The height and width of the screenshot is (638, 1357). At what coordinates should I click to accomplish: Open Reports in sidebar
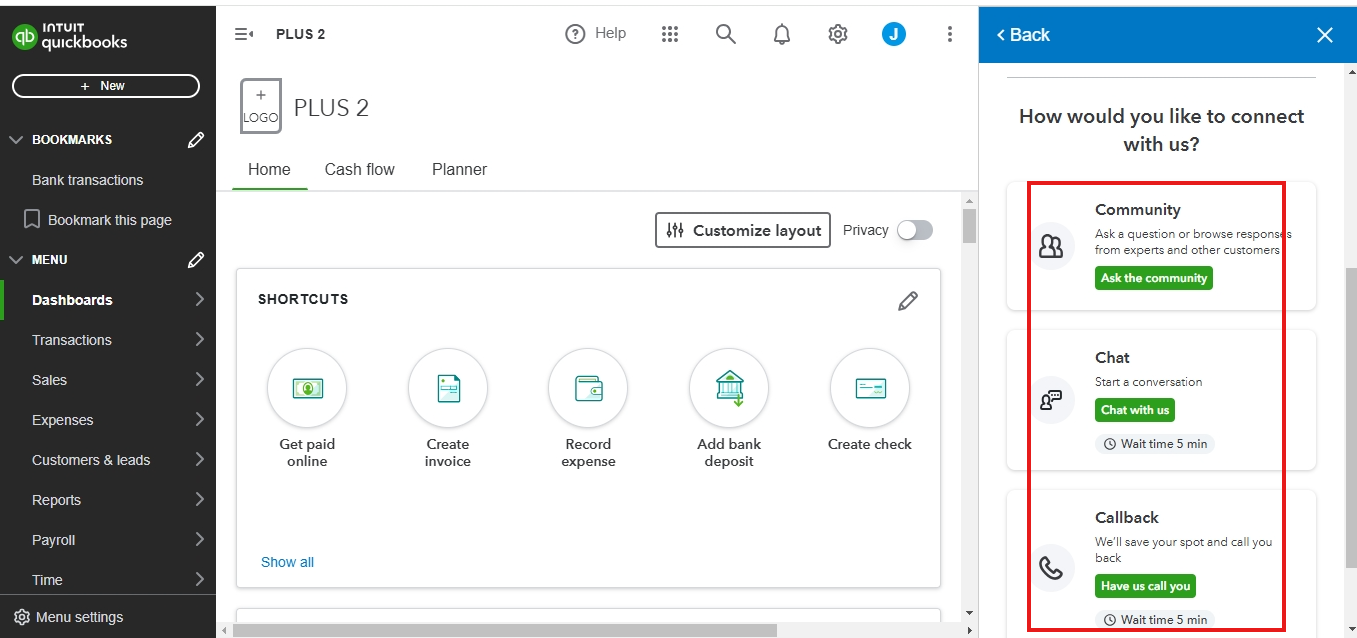(x=56, y=500)
